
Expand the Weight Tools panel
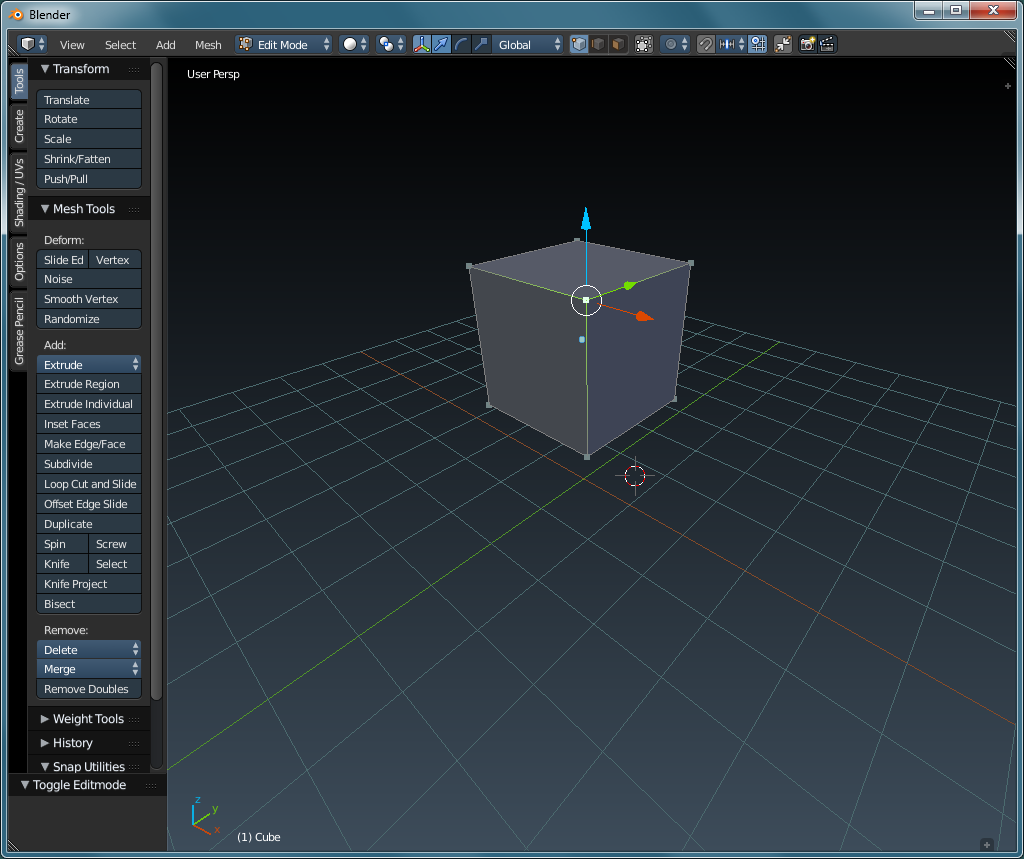[x=45, y=719]
